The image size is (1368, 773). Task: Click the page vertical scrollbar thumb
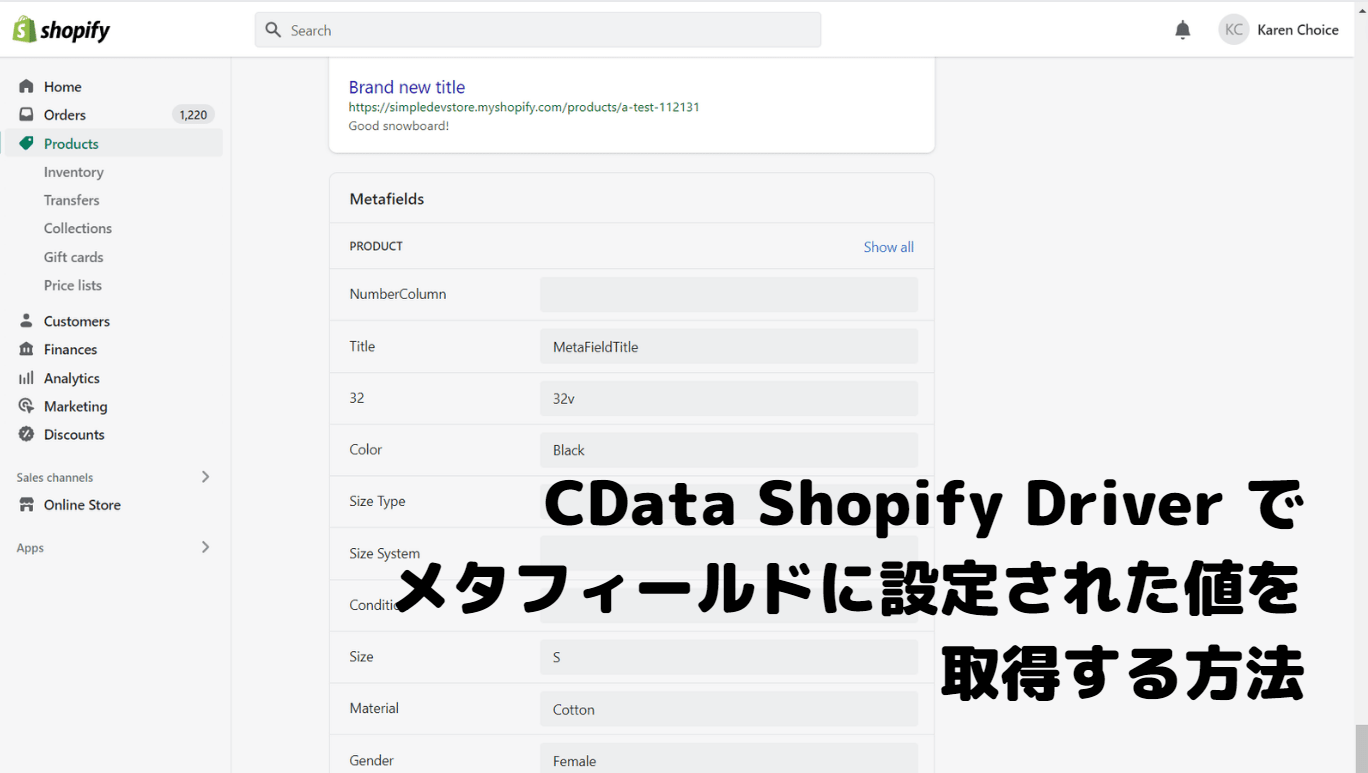pyautogui.click(x=1362, y=748)
